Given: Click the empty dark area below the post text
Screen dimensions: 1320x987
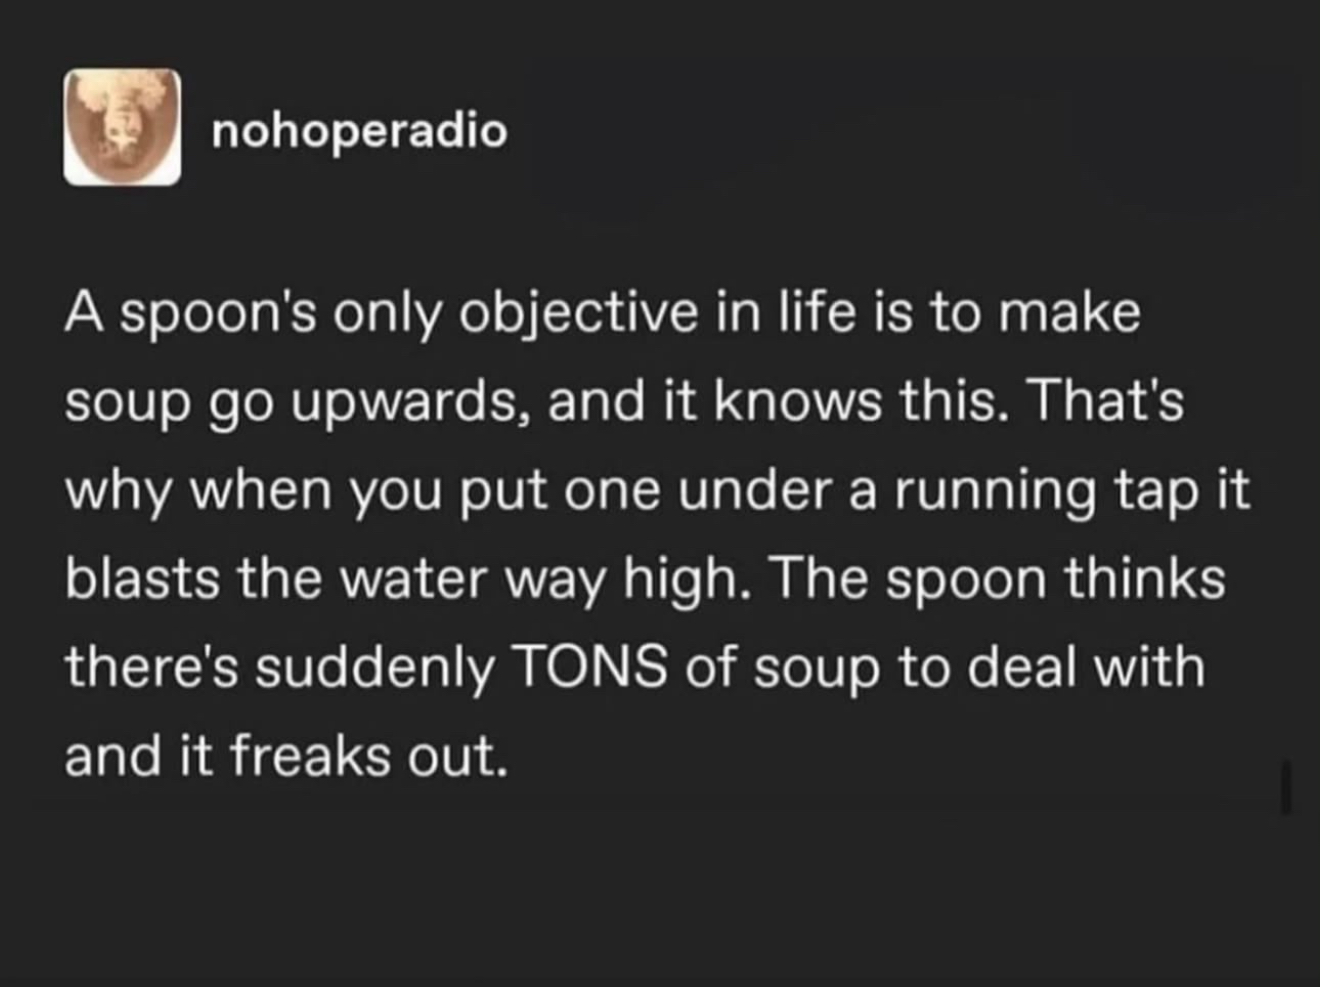Looking at the screenshot, I should [660, 890].
